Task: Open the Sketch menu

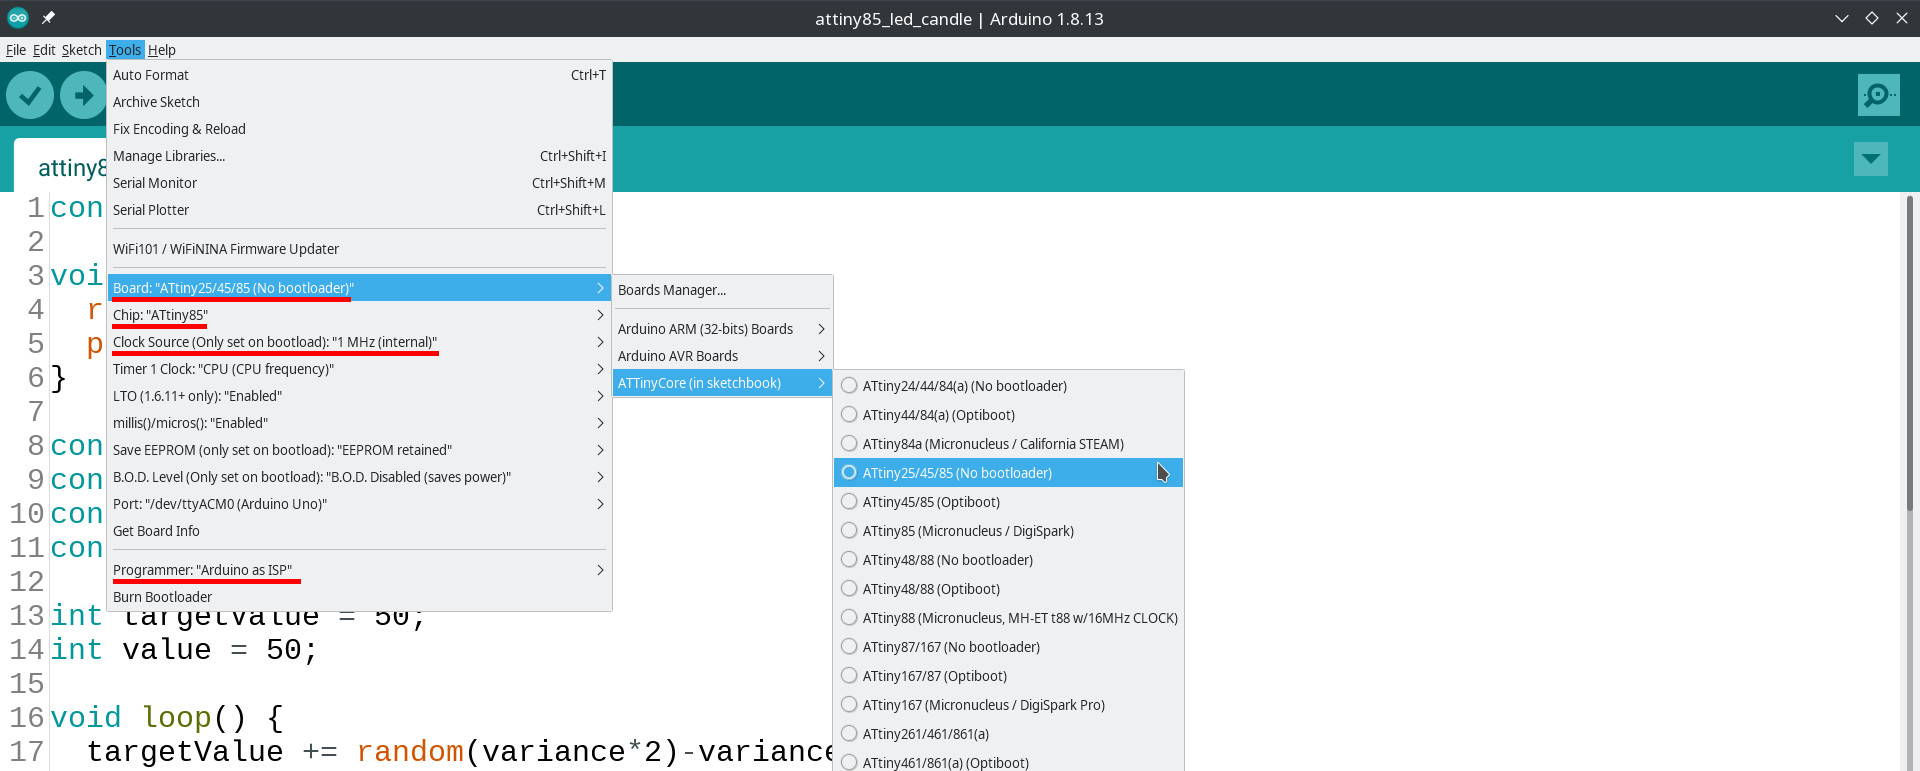Action: click(x=81, y=50)
